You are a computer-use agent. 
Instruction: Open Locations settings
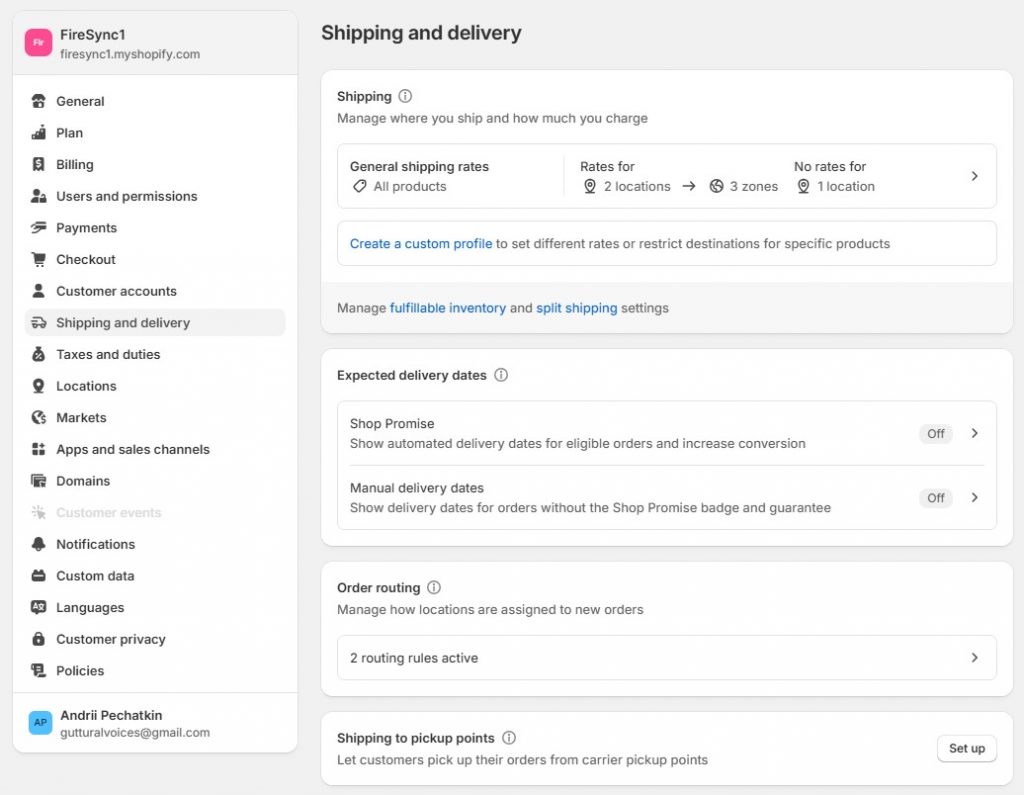(155, 386)
